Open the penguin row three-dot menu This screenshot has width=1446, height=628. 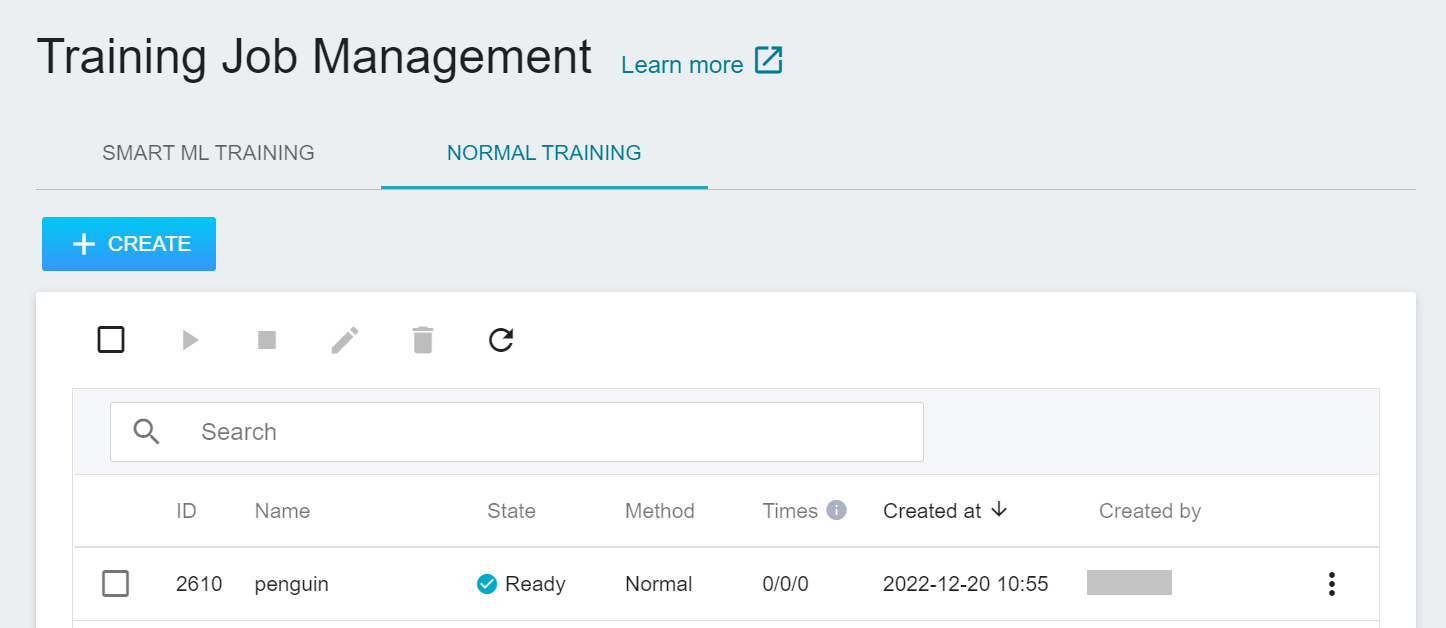[x=1331, y=584]
